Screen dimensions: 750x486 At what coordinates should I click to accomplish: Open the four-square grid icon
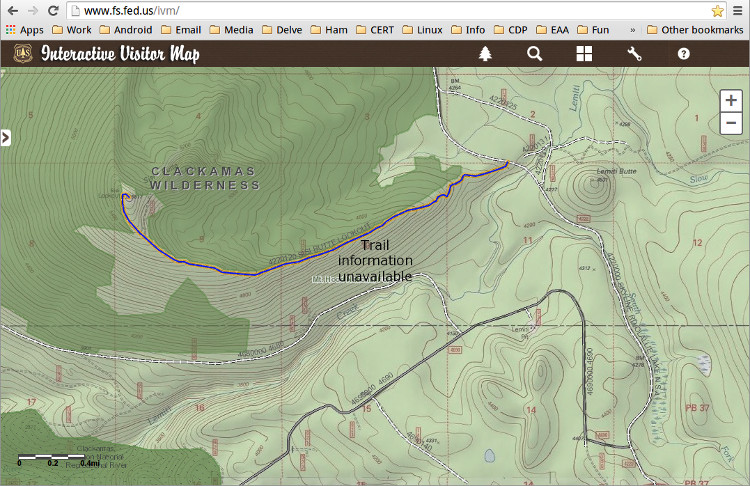pyautogui.click(x=584, y=54)
